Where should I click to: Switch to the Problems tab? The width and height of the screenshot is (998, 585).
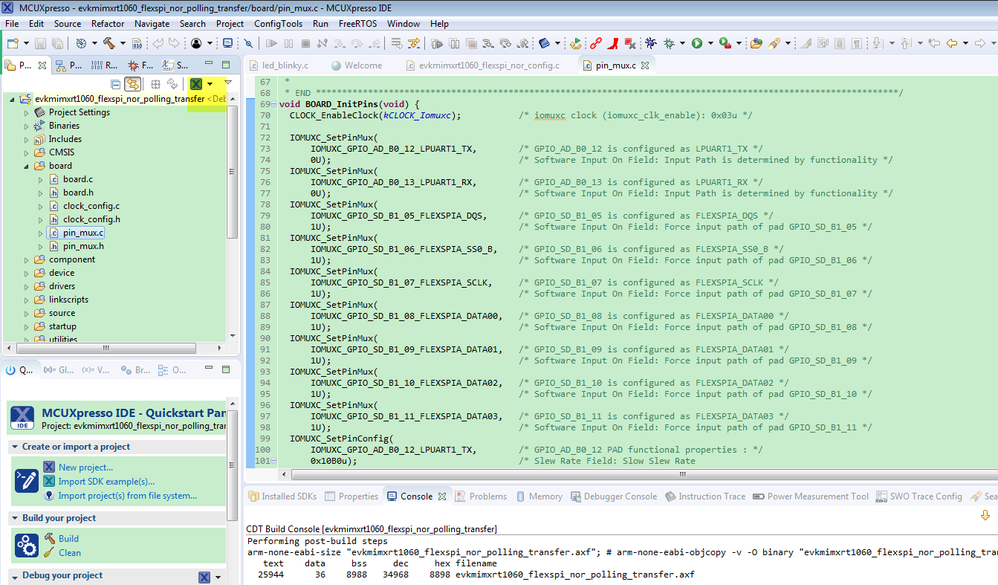point(488,496)
